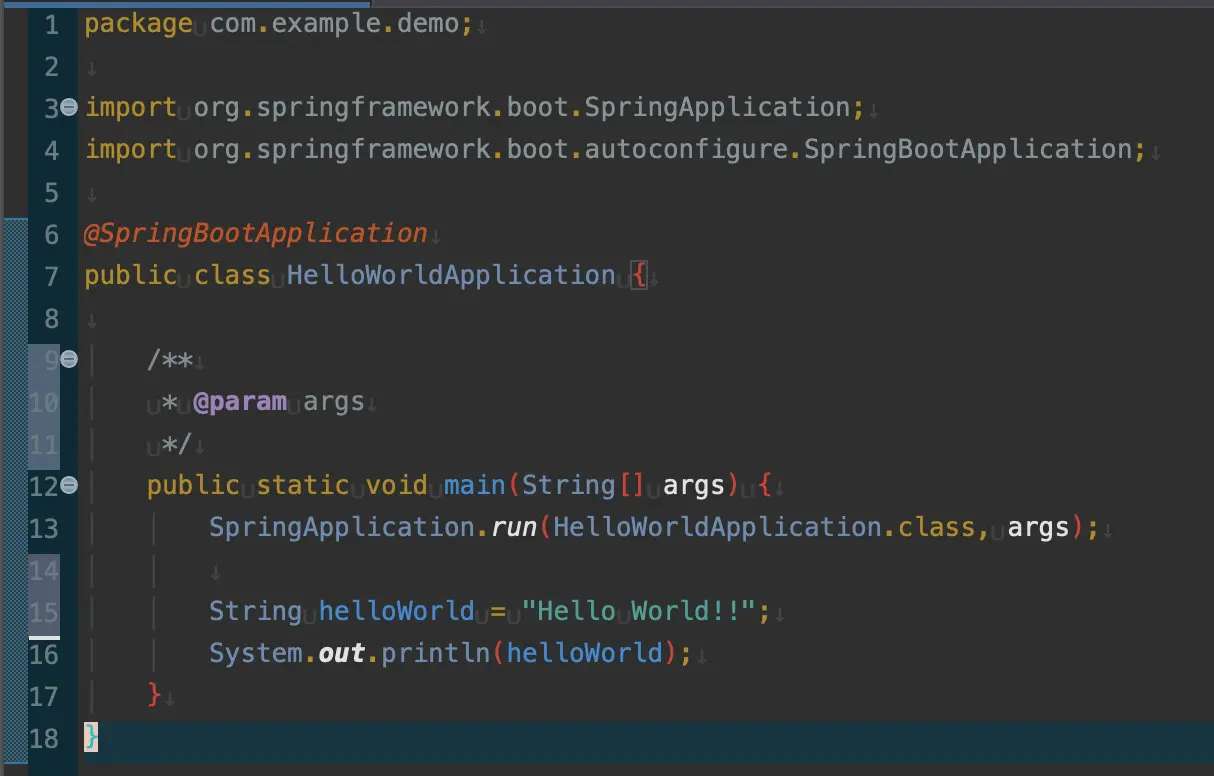This screenshot has width=1214, height=776.
Task: Click 'HelloWorldApplication.class' argument on line 13
Action: (x=763, y=527)
